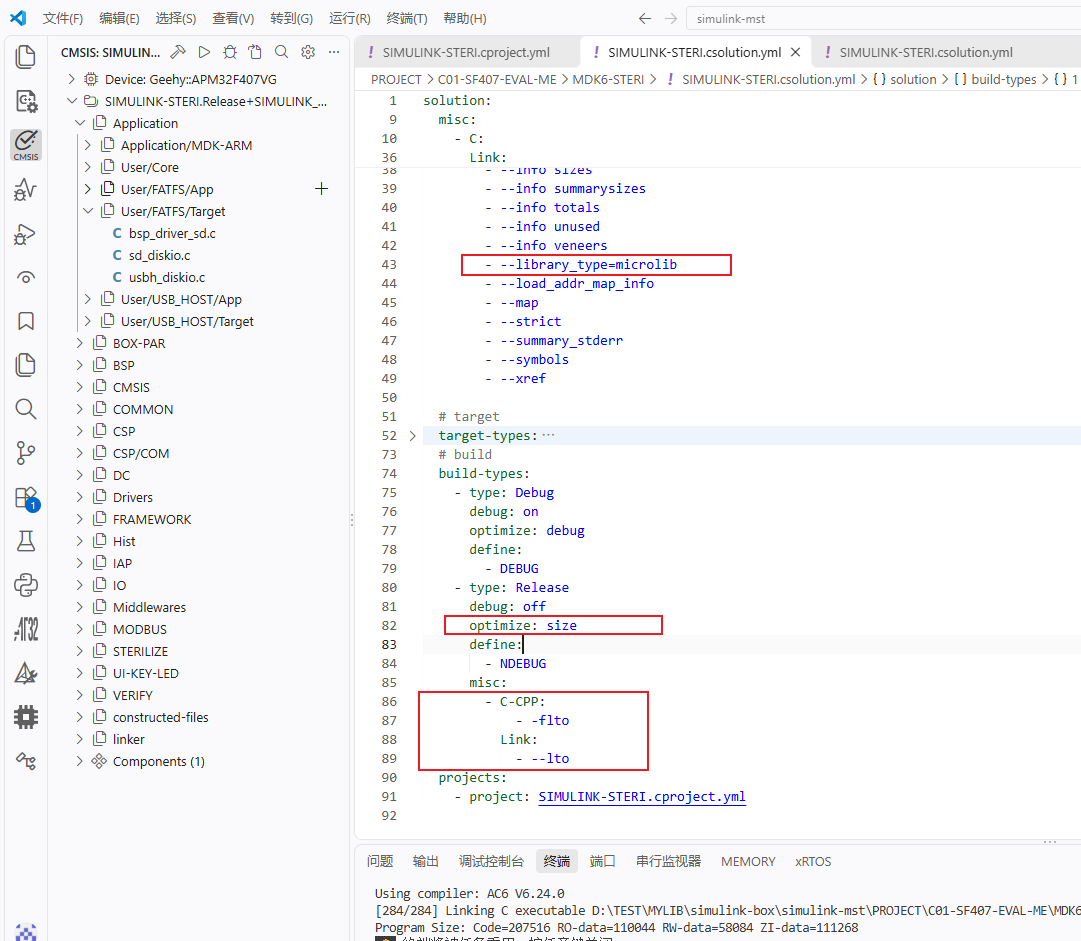This screenshot has height=941, width=1081.
Task: Open the Search view magnifier icon
Action: (26, 409)
